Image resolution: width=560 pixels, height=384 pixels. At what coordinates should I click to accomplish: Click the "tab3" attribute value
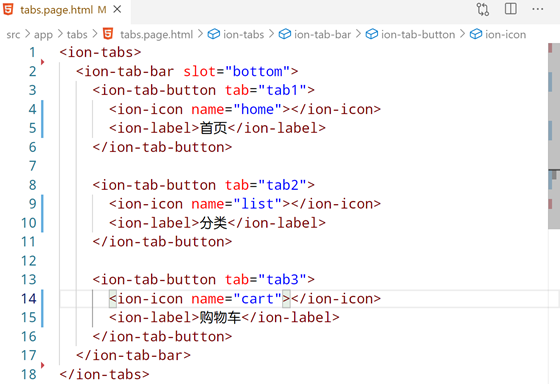tap(282, 280)
